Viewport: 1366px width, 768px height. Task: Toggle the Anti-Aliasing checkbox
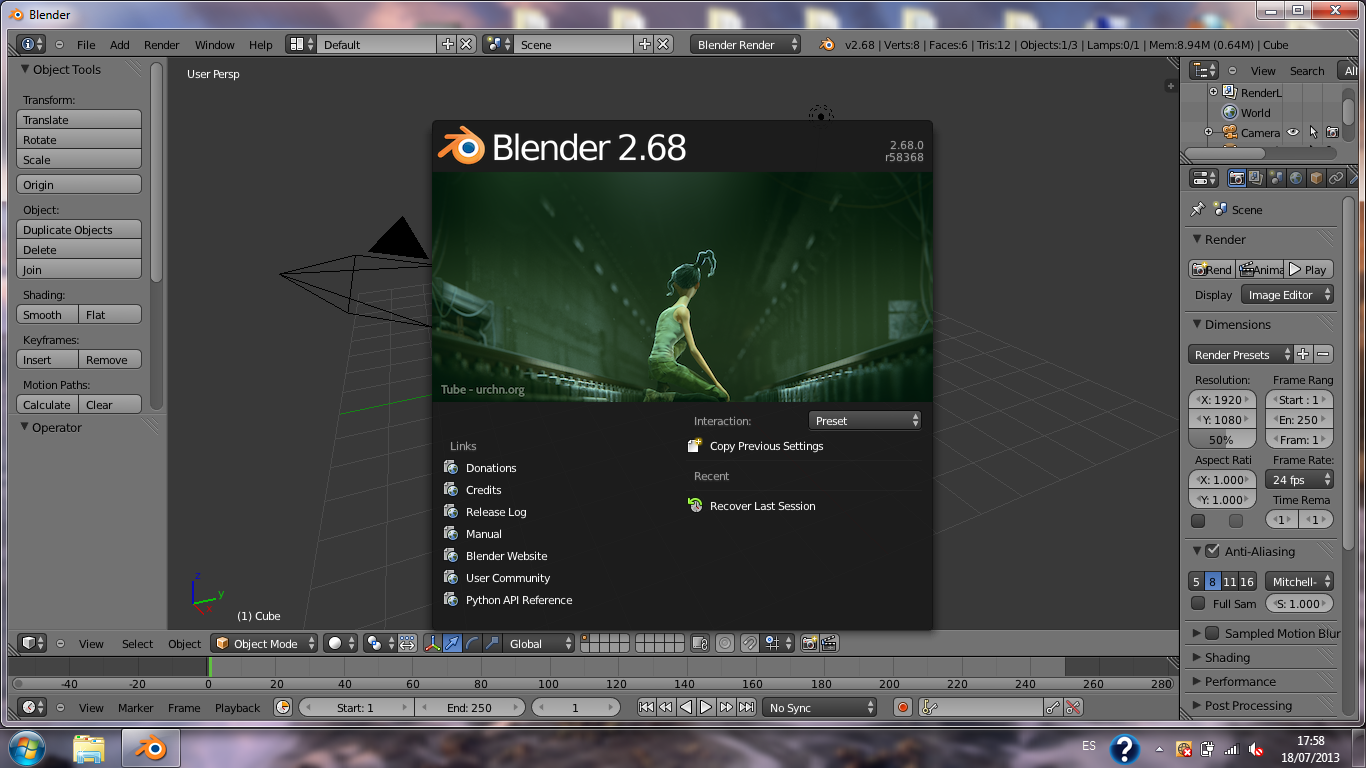[x=1213, y=551]
